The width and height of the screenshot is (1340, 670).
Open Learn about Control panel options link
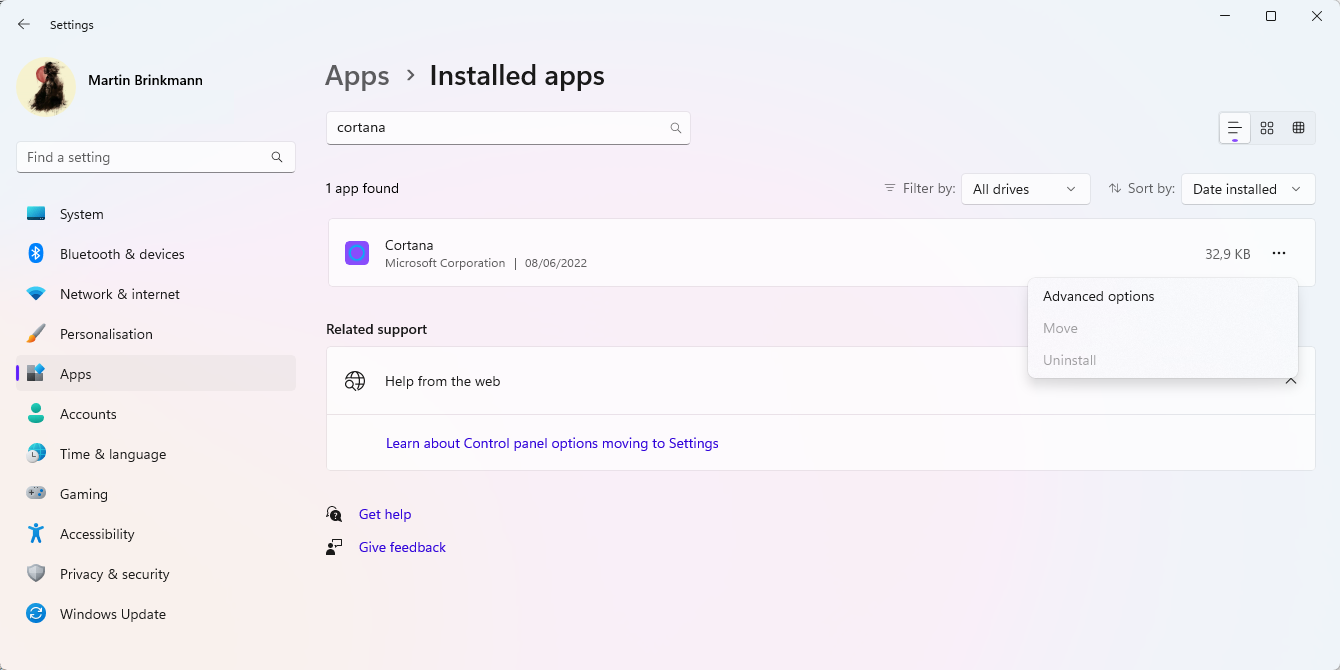pos(552,443)
